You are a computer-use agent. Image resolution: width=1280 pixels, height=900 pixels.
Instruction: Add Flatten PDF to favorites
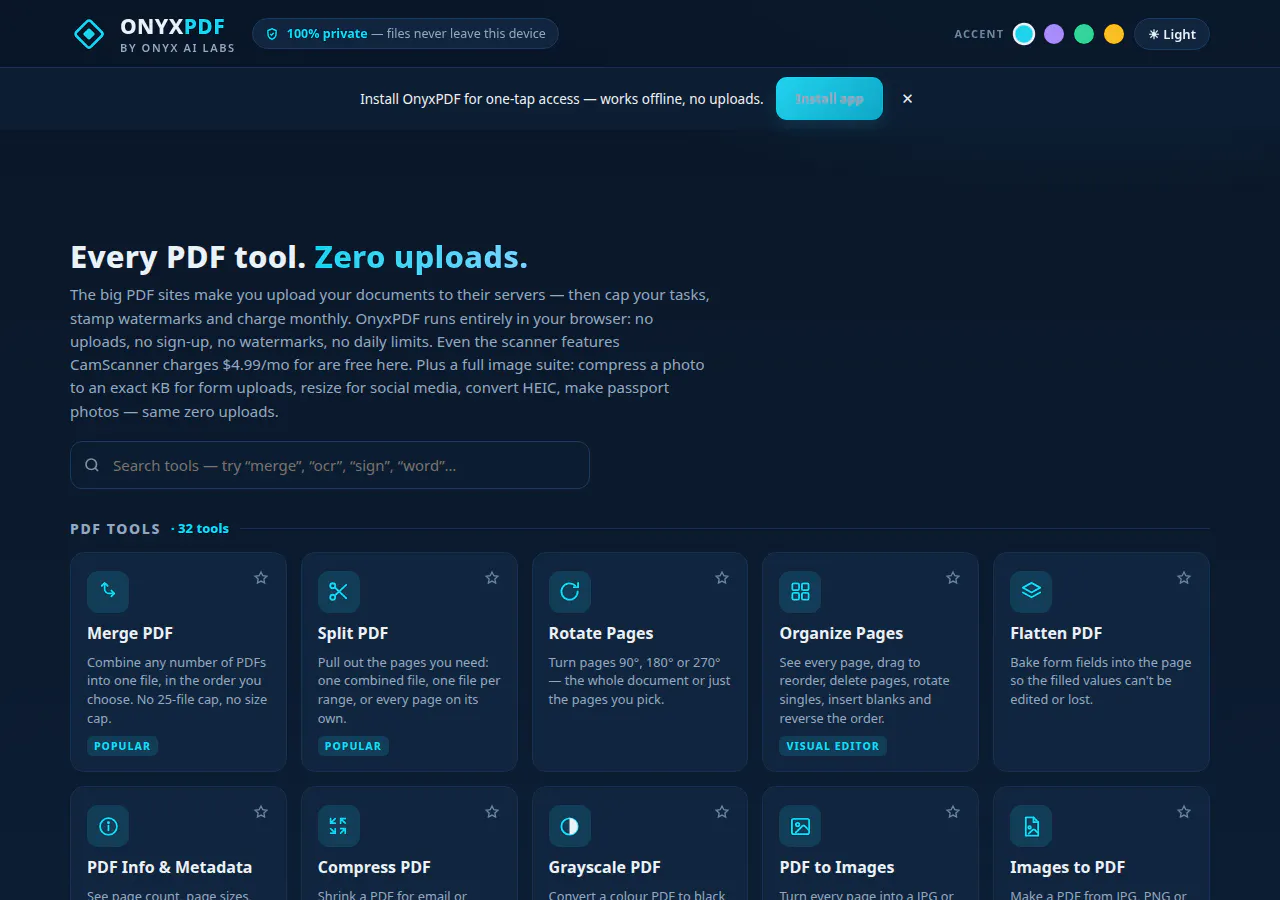(1184, 578)
